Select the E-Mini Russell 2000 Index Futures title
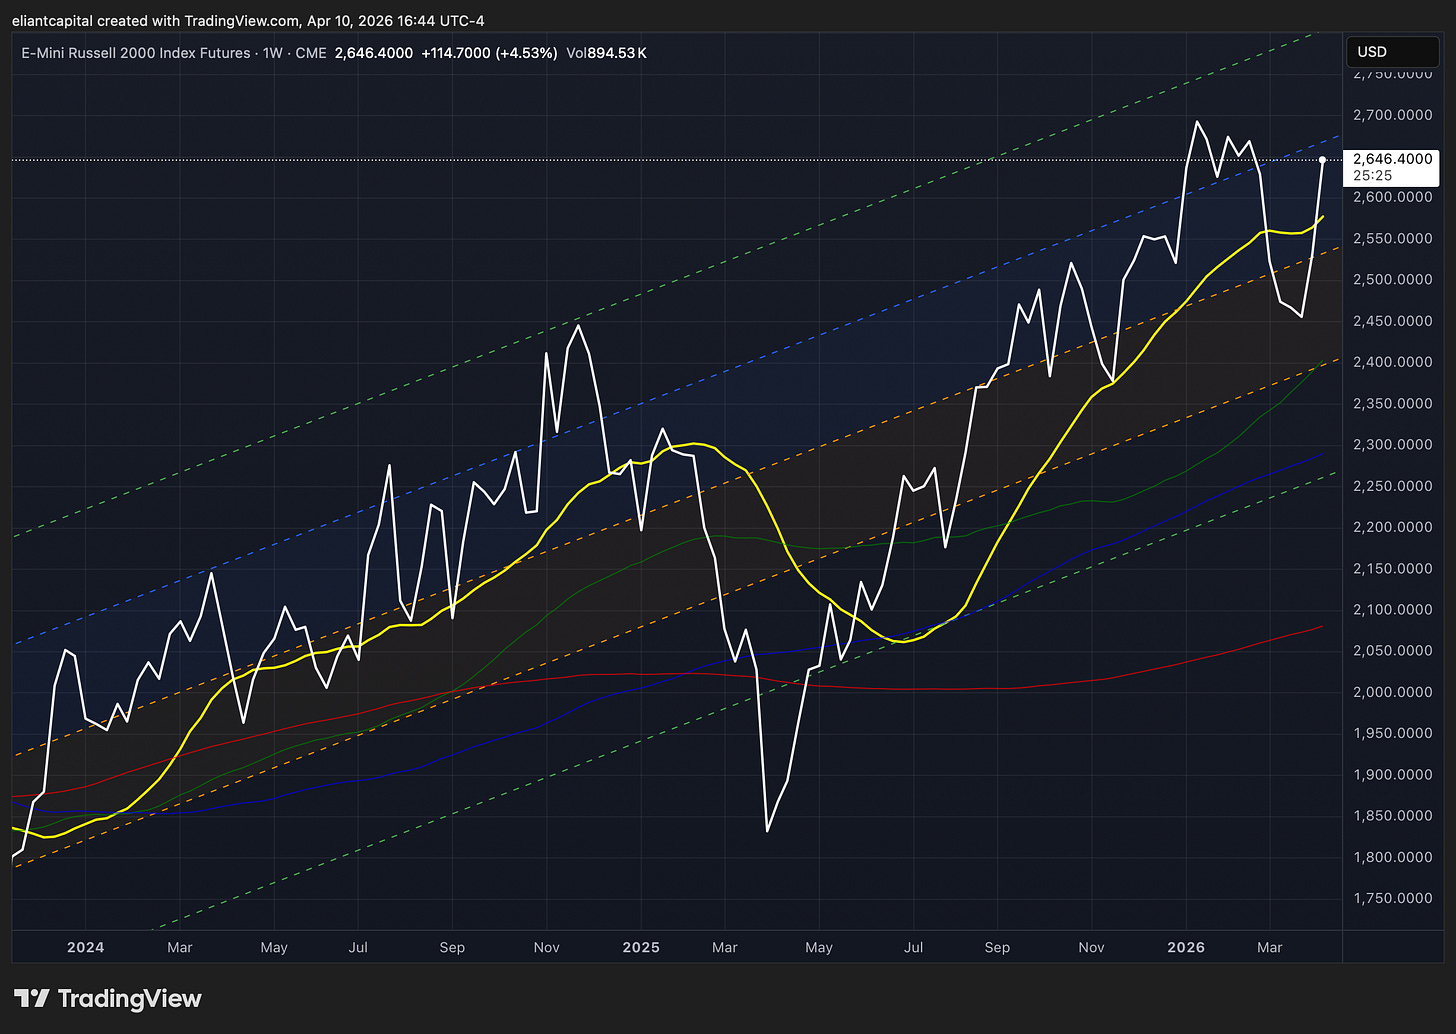Screen dimensions: 1456x1034 pos(136,53)
